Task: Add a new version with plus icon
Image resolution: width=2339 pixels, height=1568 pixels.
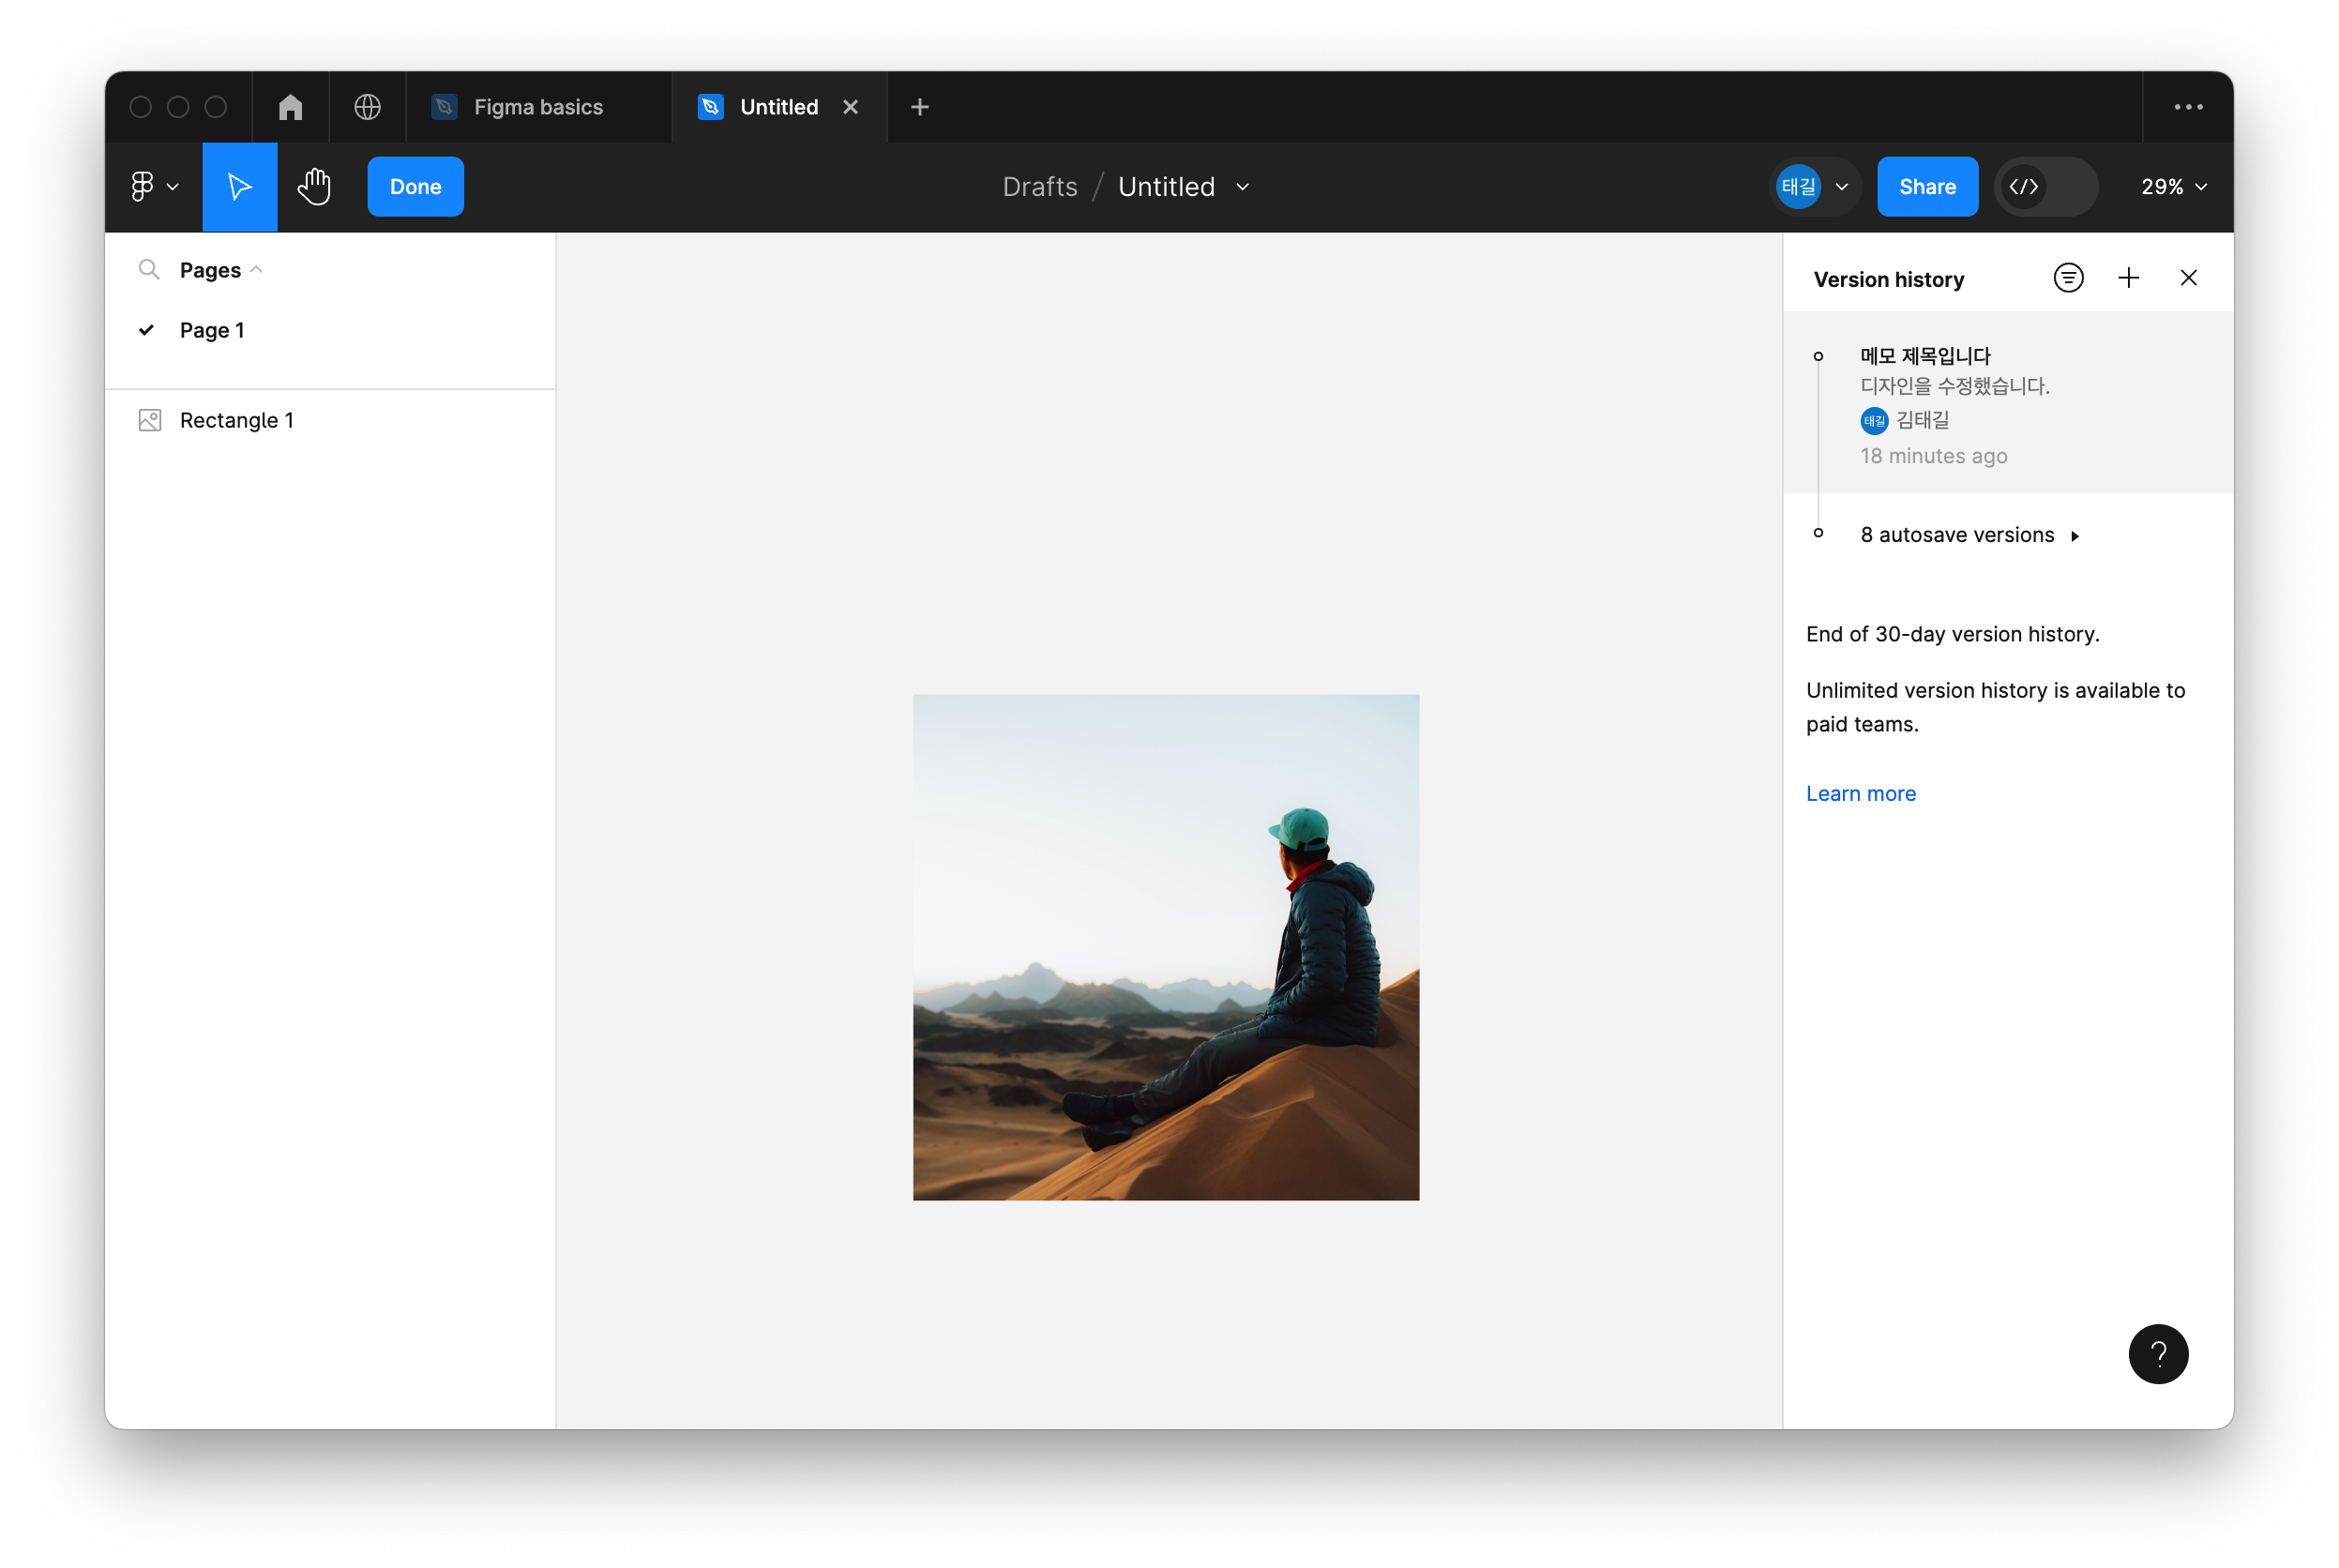Action: (x=2128, y=278)
